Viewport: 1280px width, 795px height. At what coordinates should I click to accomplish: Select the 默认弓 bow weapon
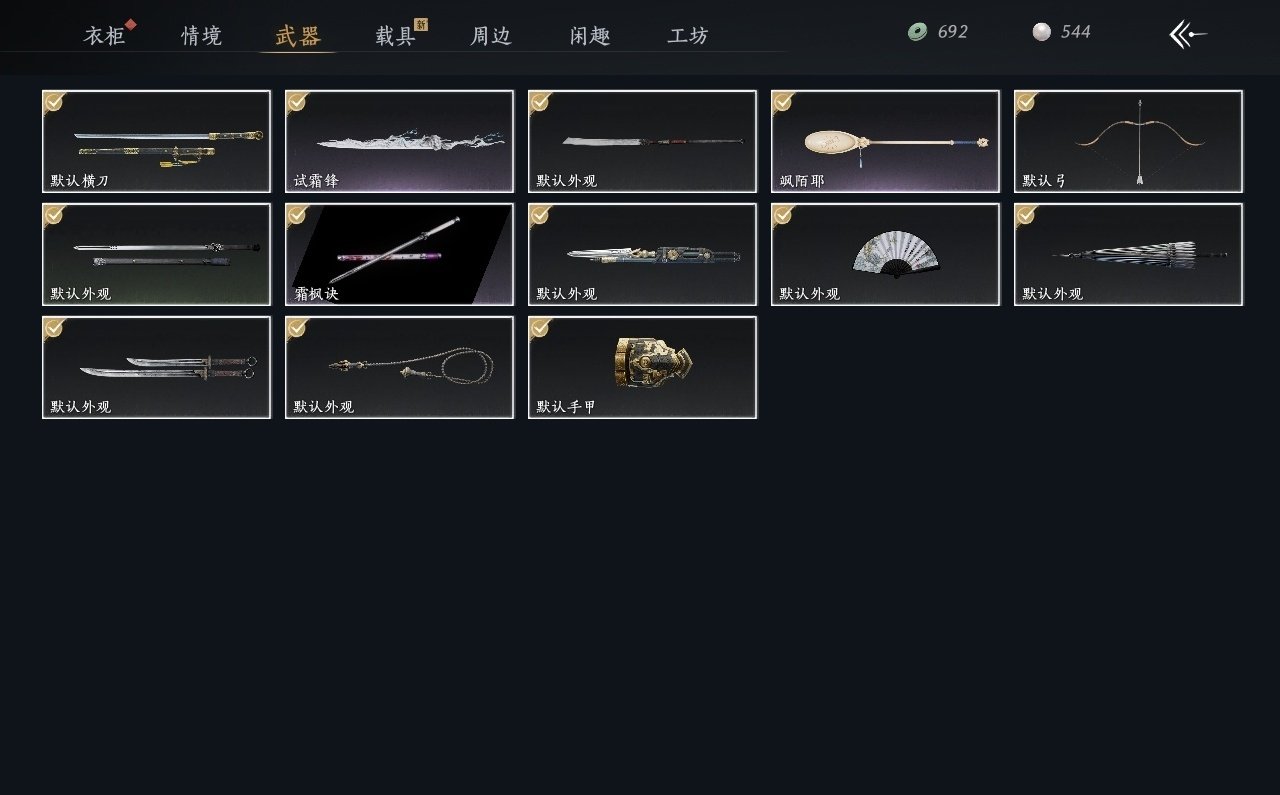point(1128,141)
